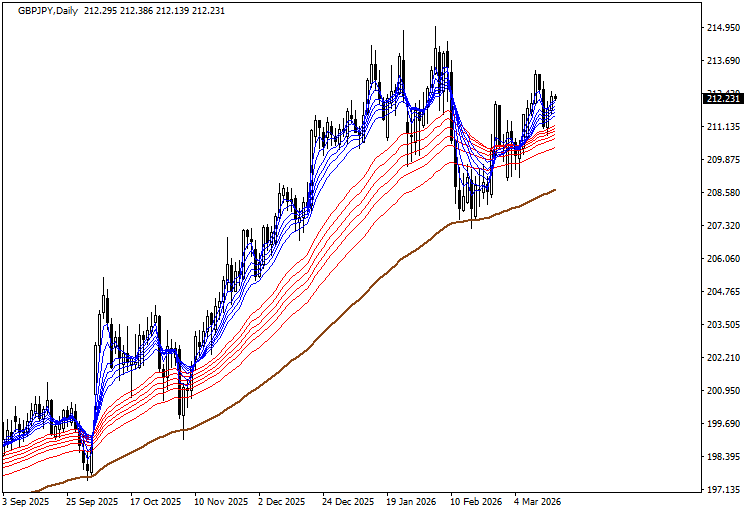Click the 214.950 price axis label

[722, 28]
